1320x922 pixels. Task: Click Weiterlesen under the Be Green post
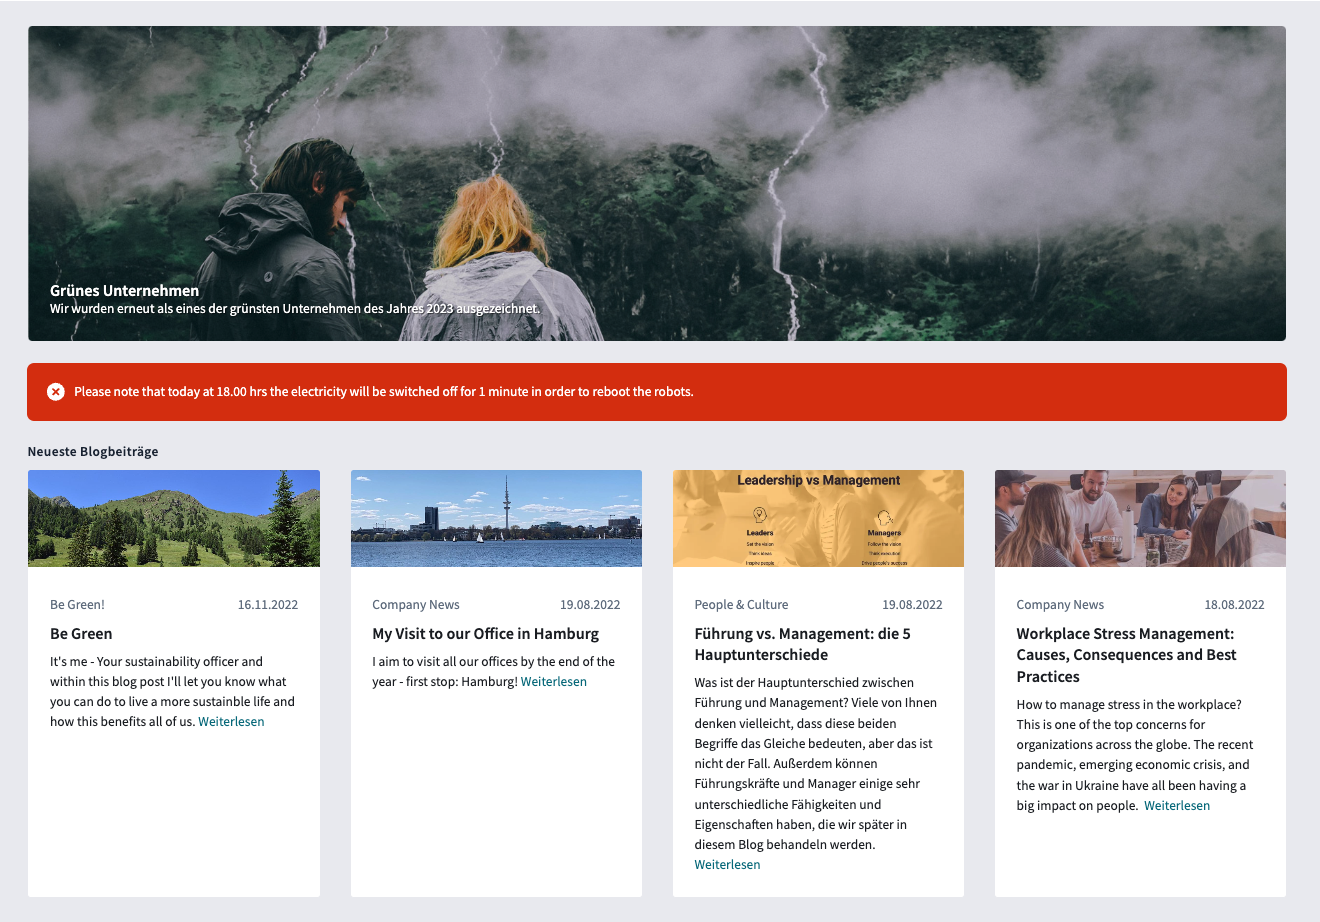coord(232,721)
